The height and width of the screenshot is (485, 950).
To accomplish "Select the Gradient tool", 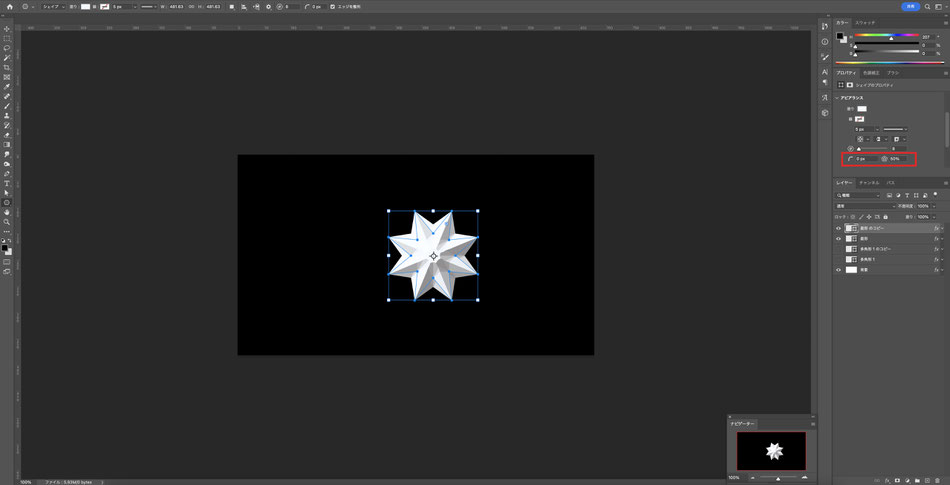I will (x=7, y=145).
